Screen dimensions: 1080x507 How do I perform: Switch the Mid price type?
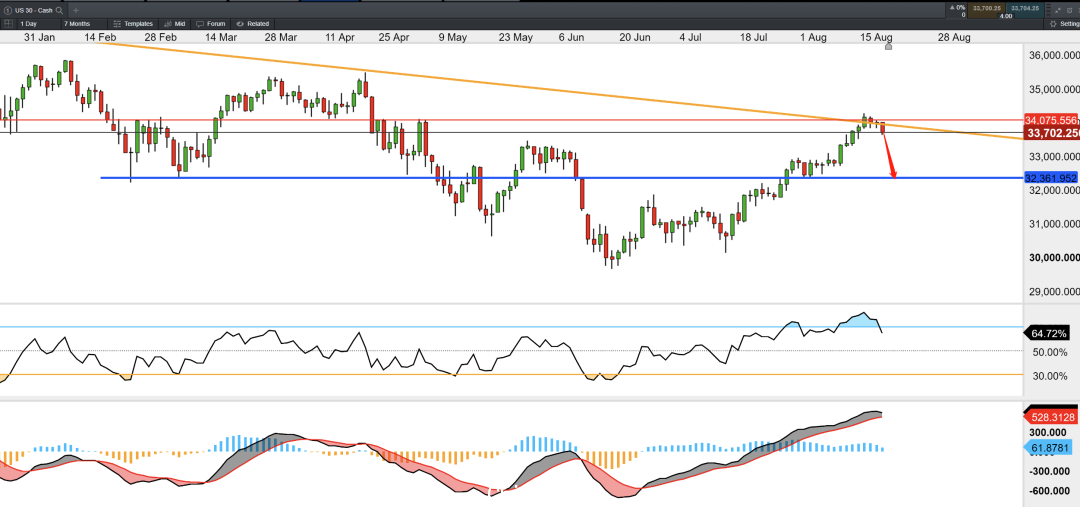pos(175,23)
